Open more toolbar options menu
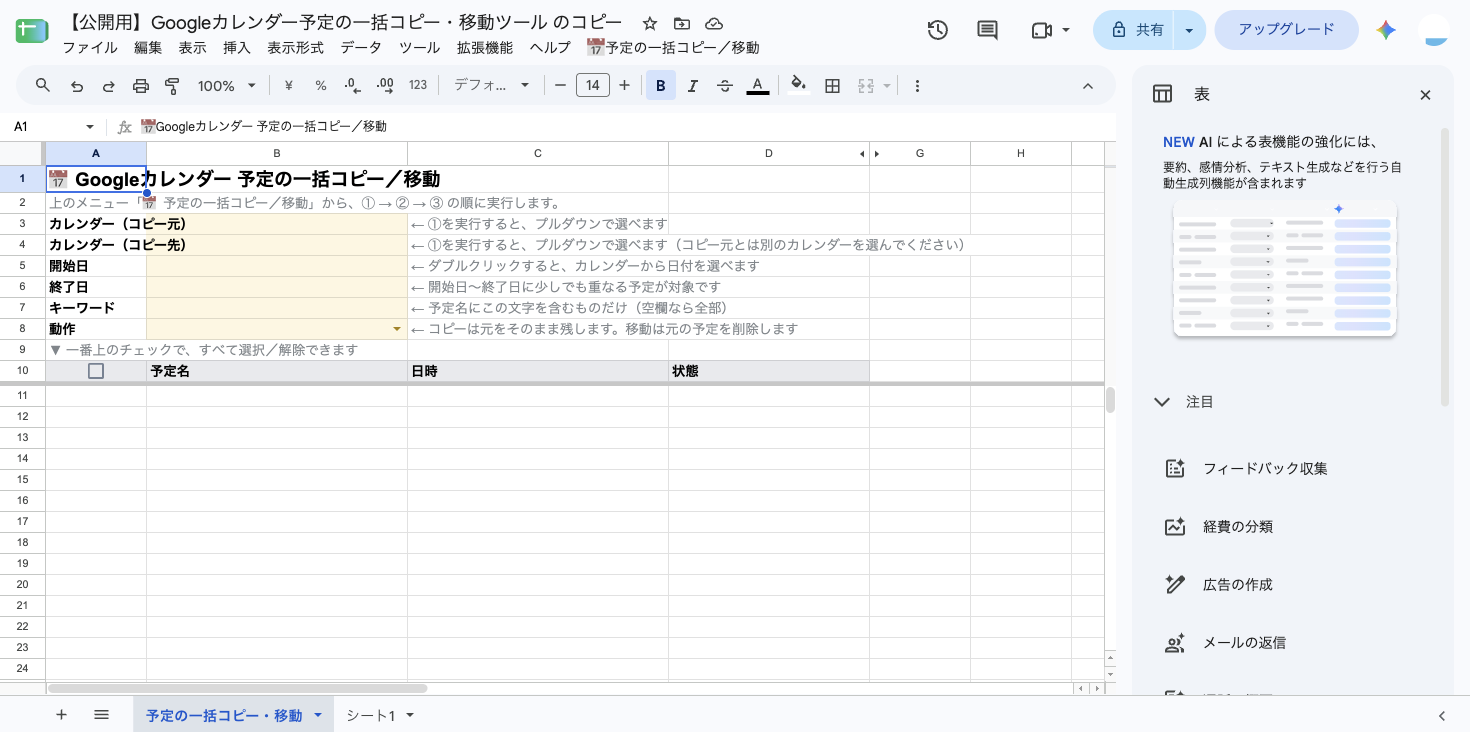This screenshot has width=1470, height=732. 917,86
